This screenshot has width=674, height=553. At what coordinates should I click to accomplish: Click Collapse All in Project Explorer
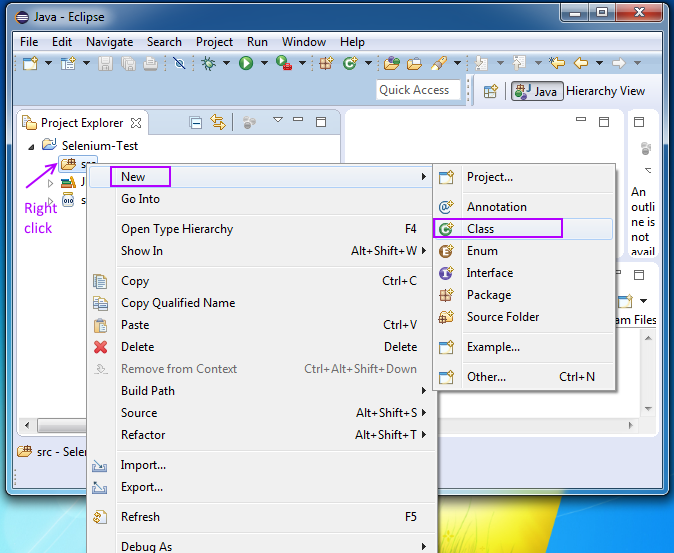[196, 123]
